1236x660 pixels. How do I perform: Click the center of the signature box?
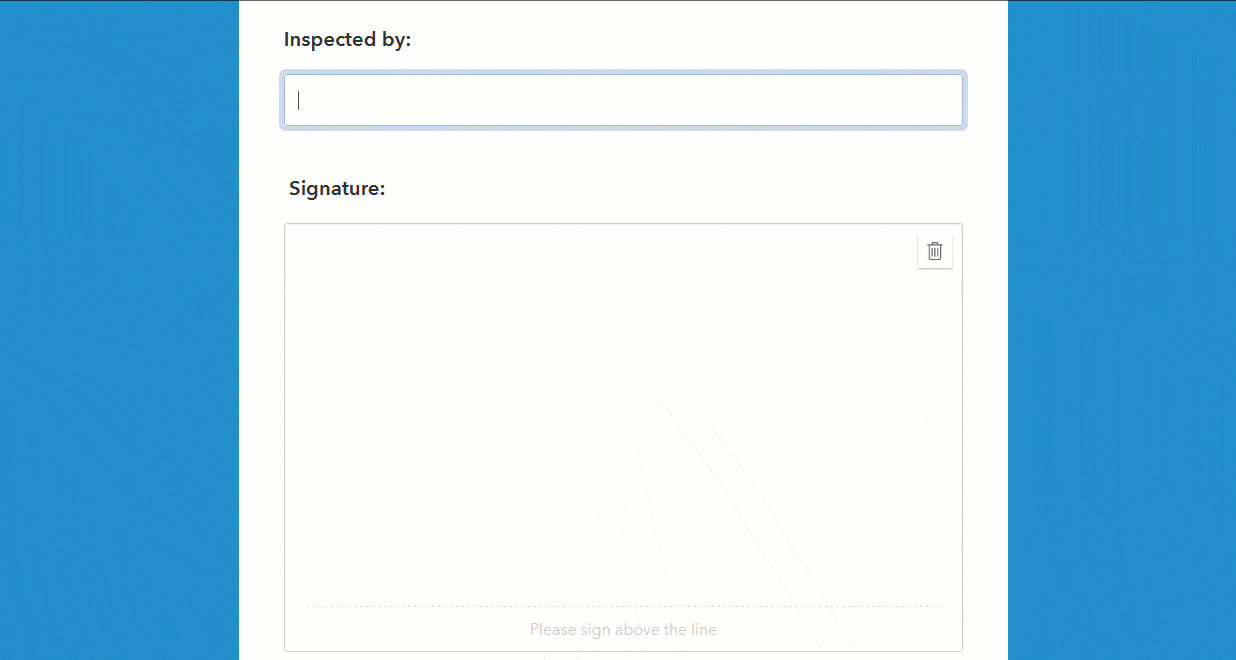[x=623, y=437]
